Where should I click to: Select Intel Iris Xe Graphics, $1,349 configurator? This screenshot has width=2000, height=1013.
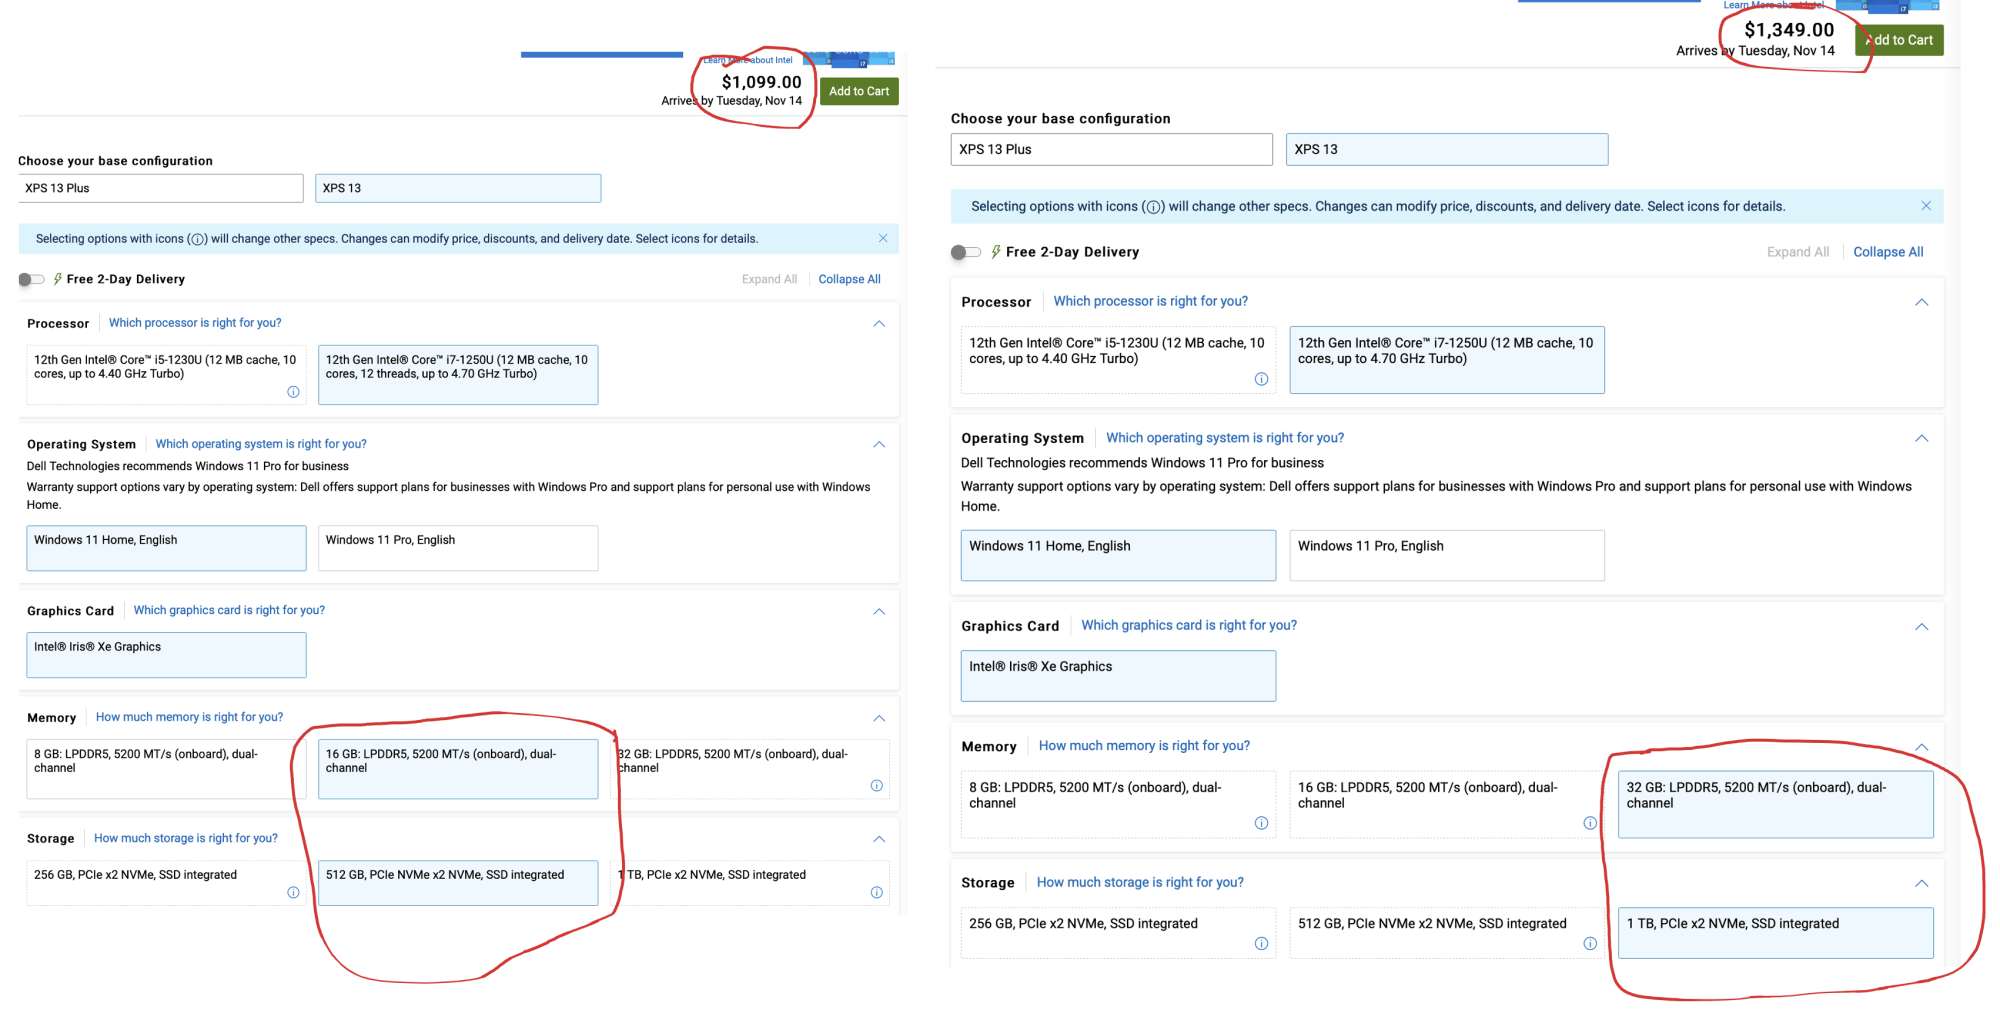pyautogui.click(x=1118, y=676)
